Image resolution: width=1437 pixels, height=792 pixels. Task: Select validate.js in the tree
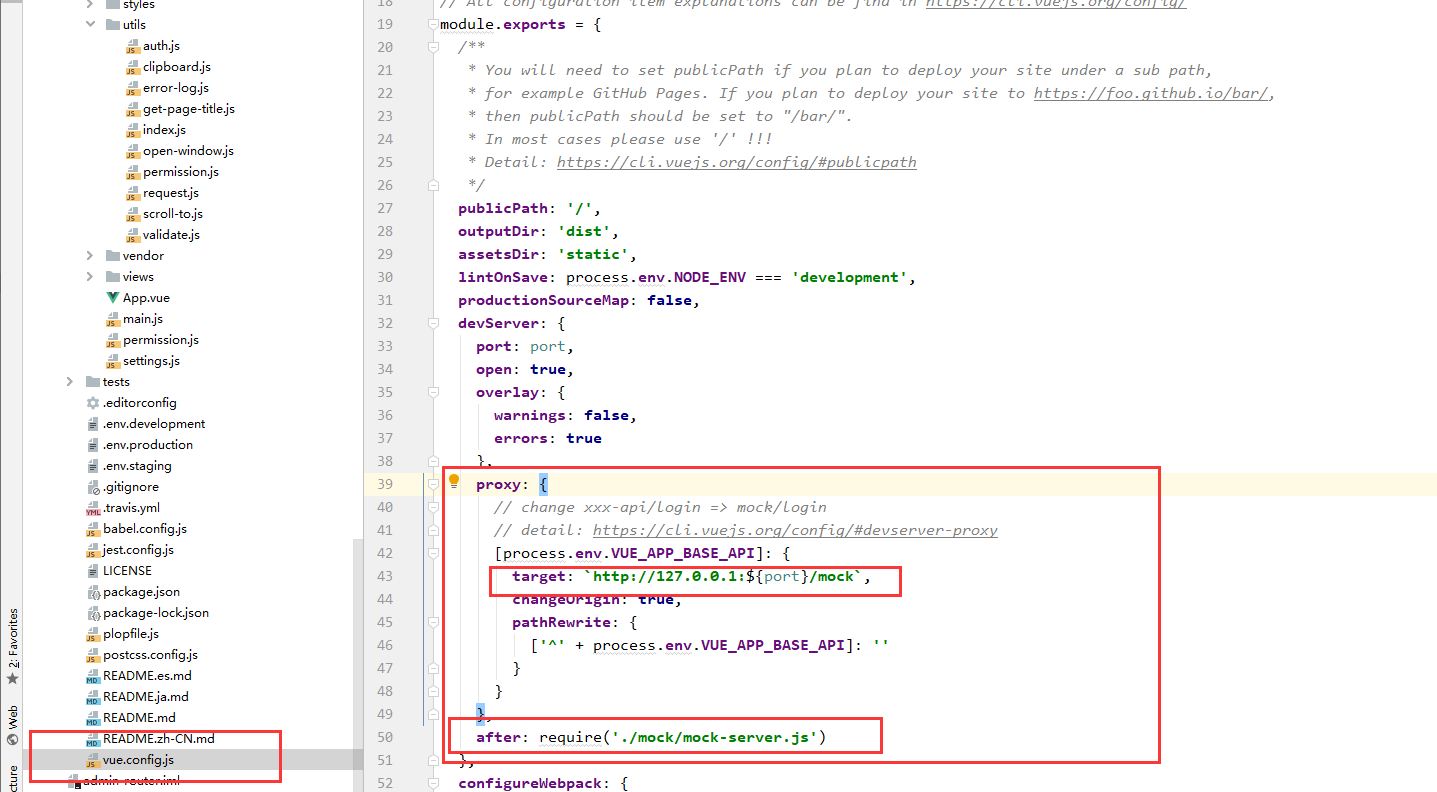pyautogui.click(x=171, y=235)
